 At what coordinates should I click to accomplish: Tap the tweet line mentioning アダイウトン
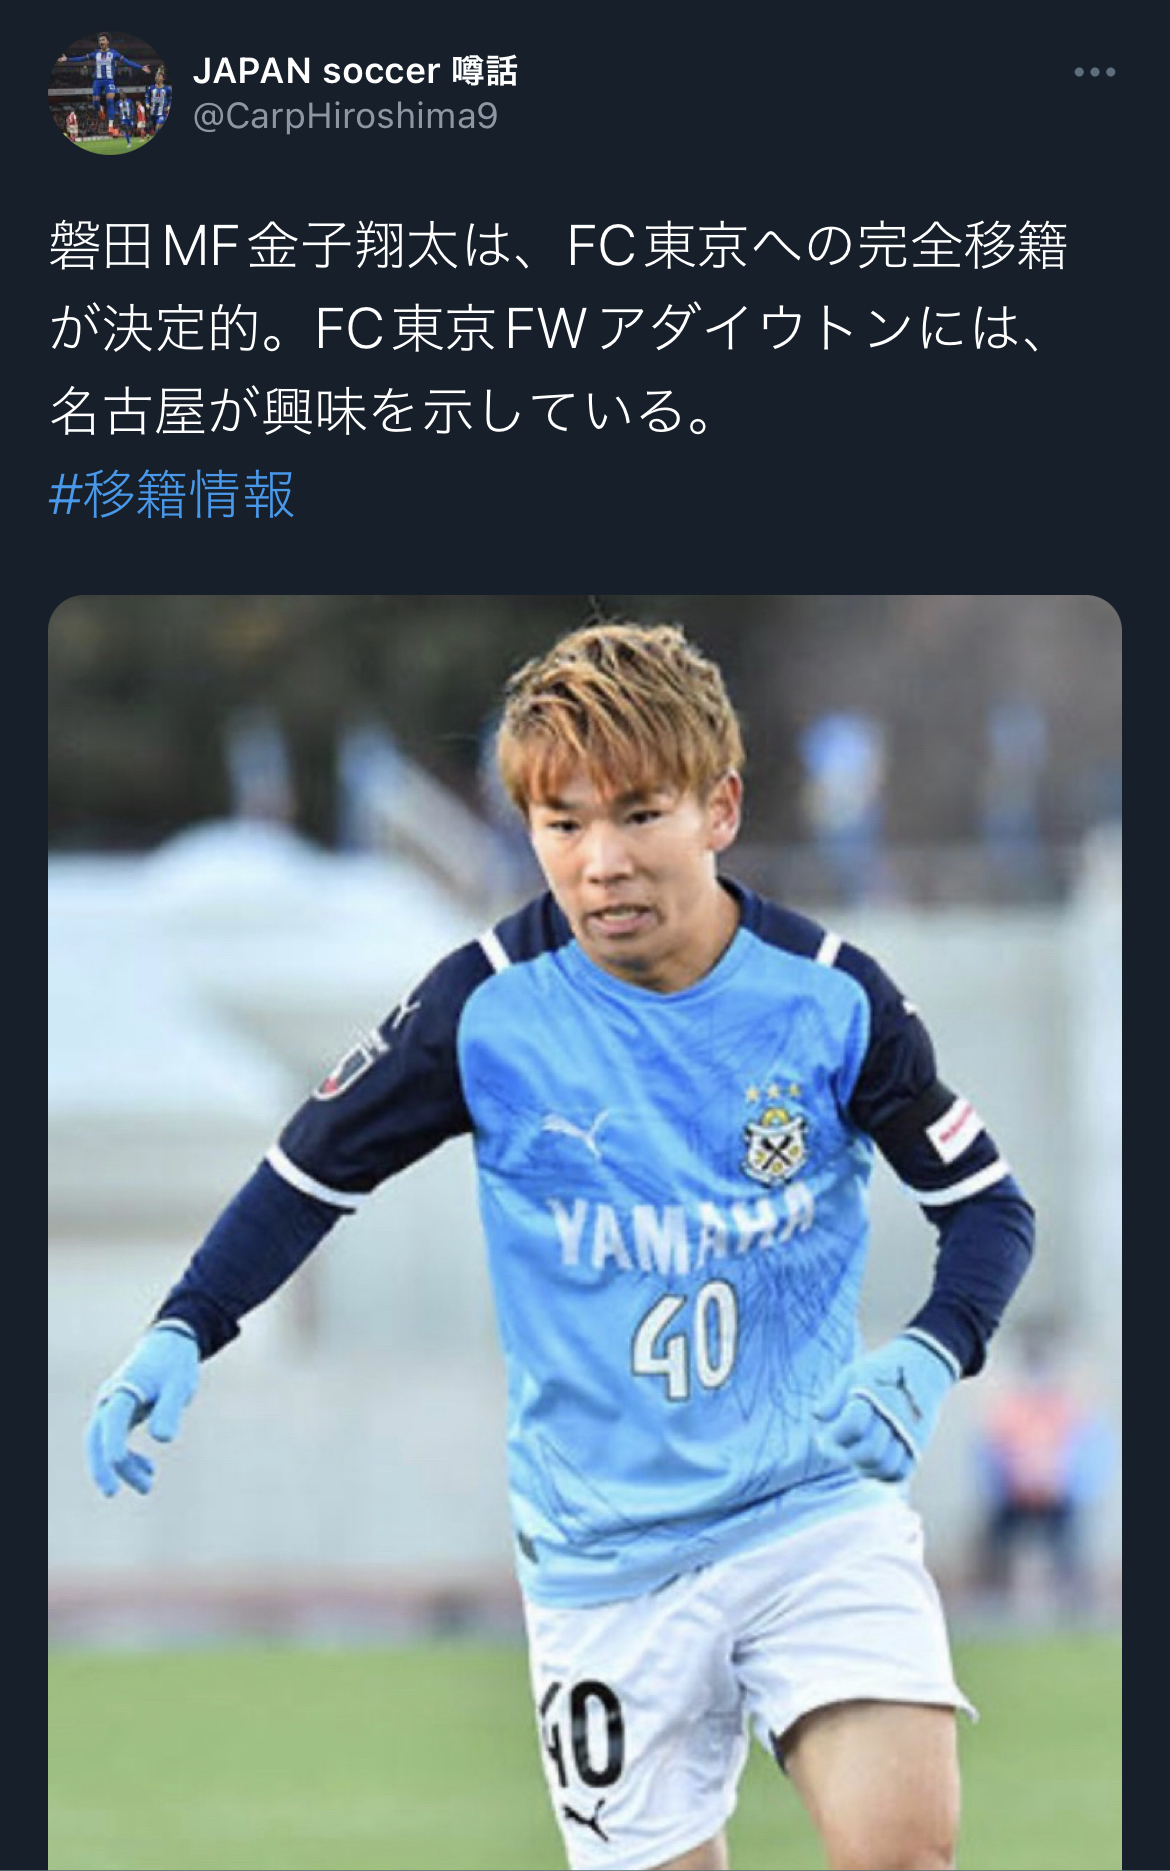[x=547, y=328]
